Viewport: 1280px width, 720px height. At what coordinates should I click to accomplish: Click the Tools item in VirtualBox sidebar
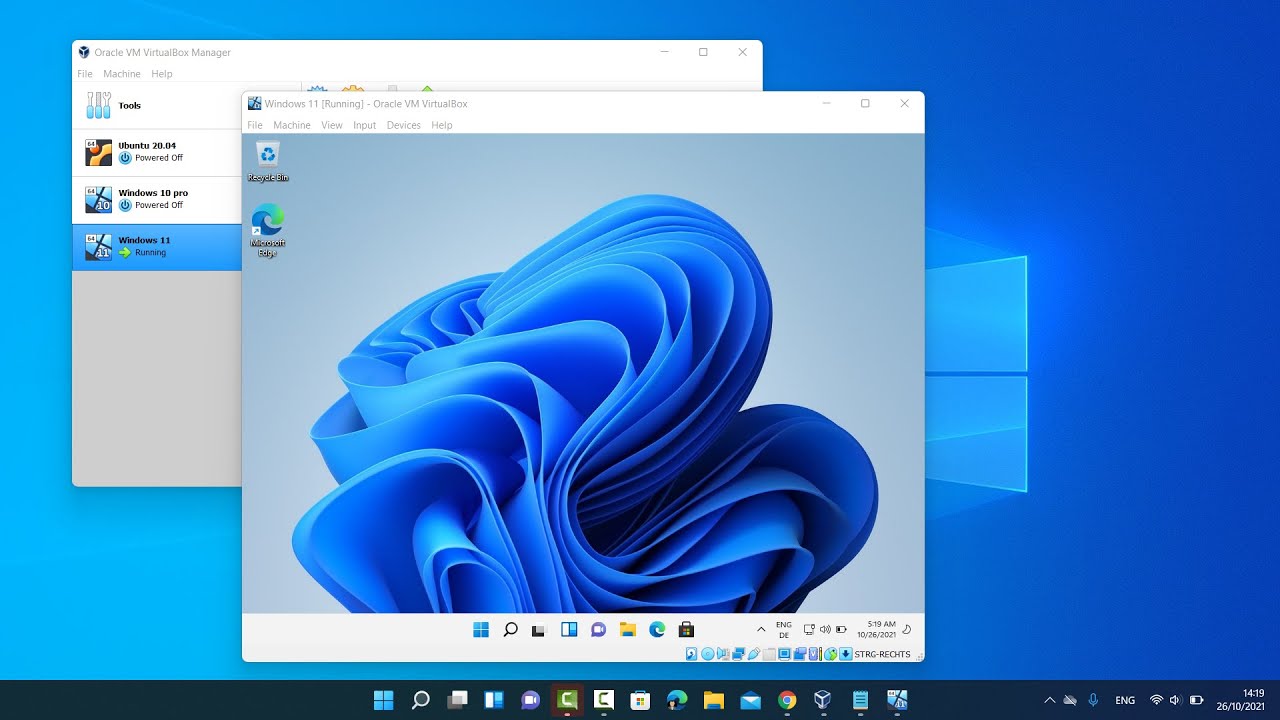(129, 105)
